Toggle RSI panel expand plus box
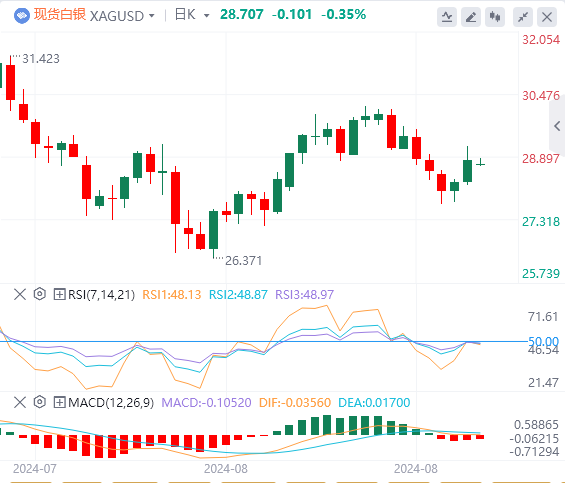This screenshot has width=565, height=483. pyautogui.click(x=59, y=294)
